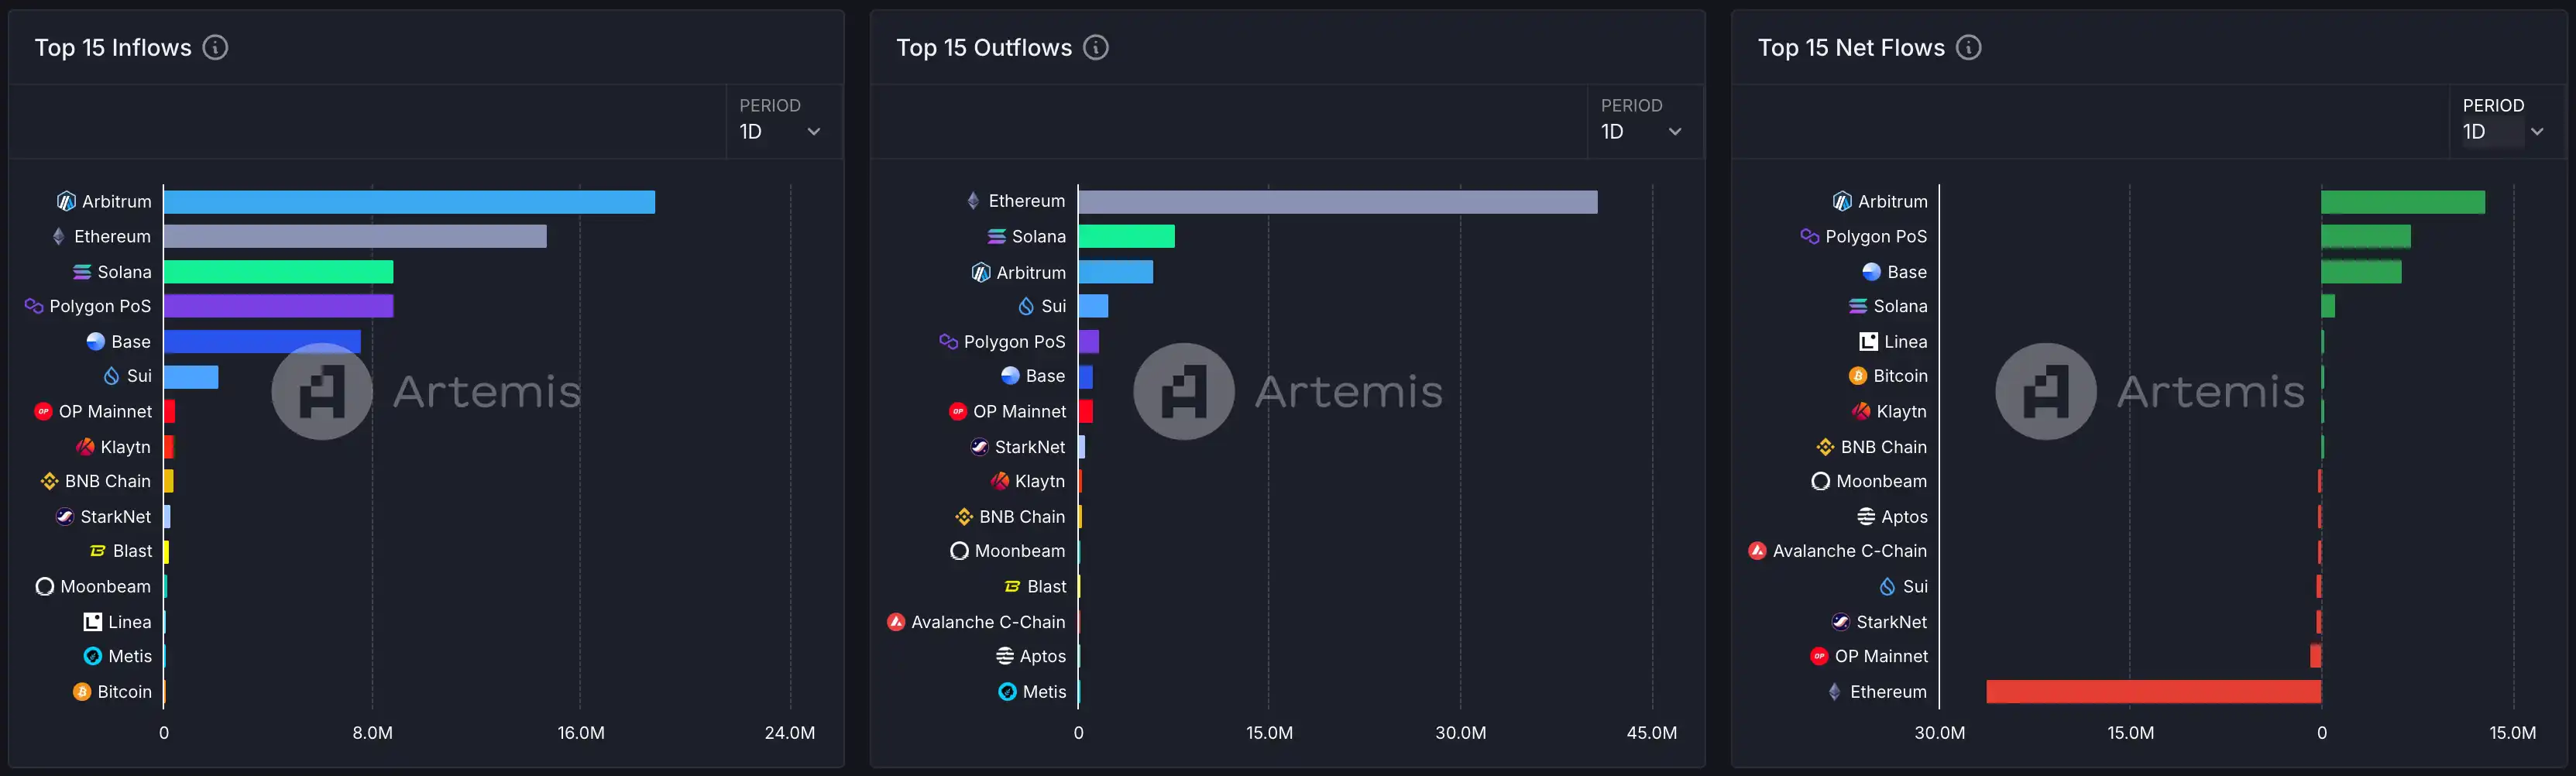Image resolution: width=2576 pixels, height=776 pixels.
Task: Click the Arbitrum logo in Inflows chart
Action: (x=66, y=202)
